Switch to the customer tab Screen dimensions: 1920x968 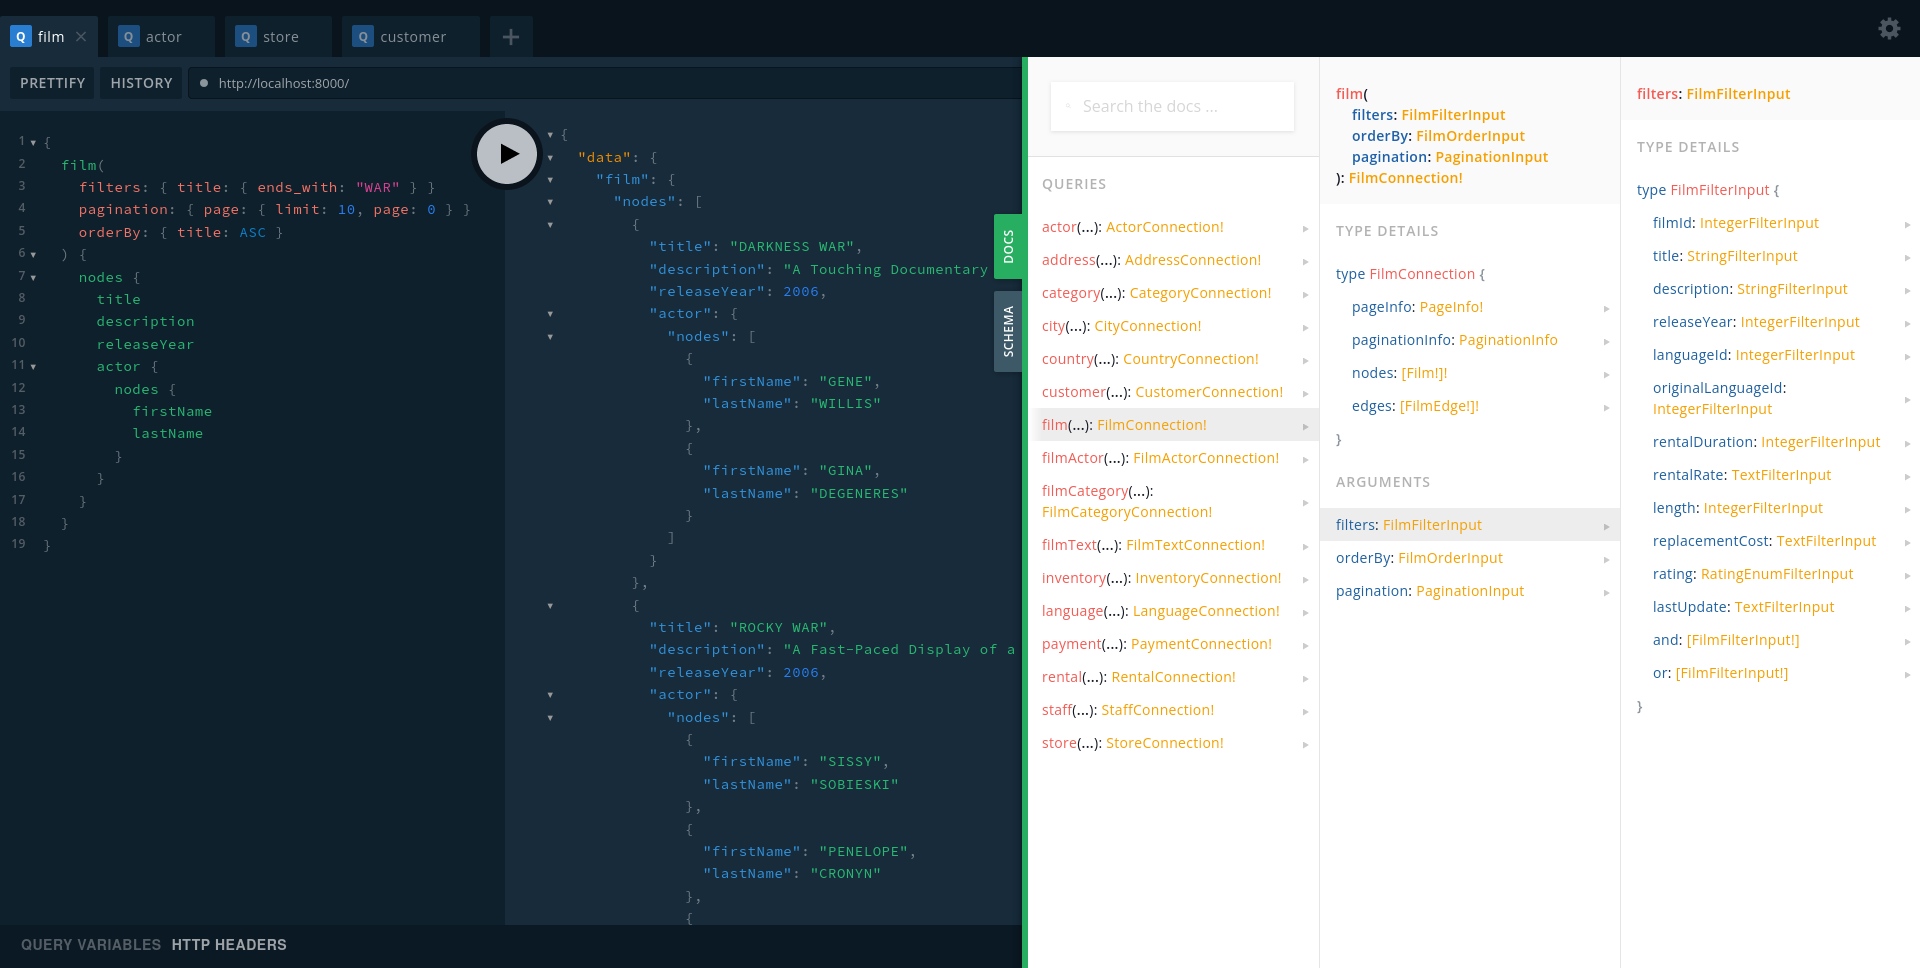coord(411,36)
